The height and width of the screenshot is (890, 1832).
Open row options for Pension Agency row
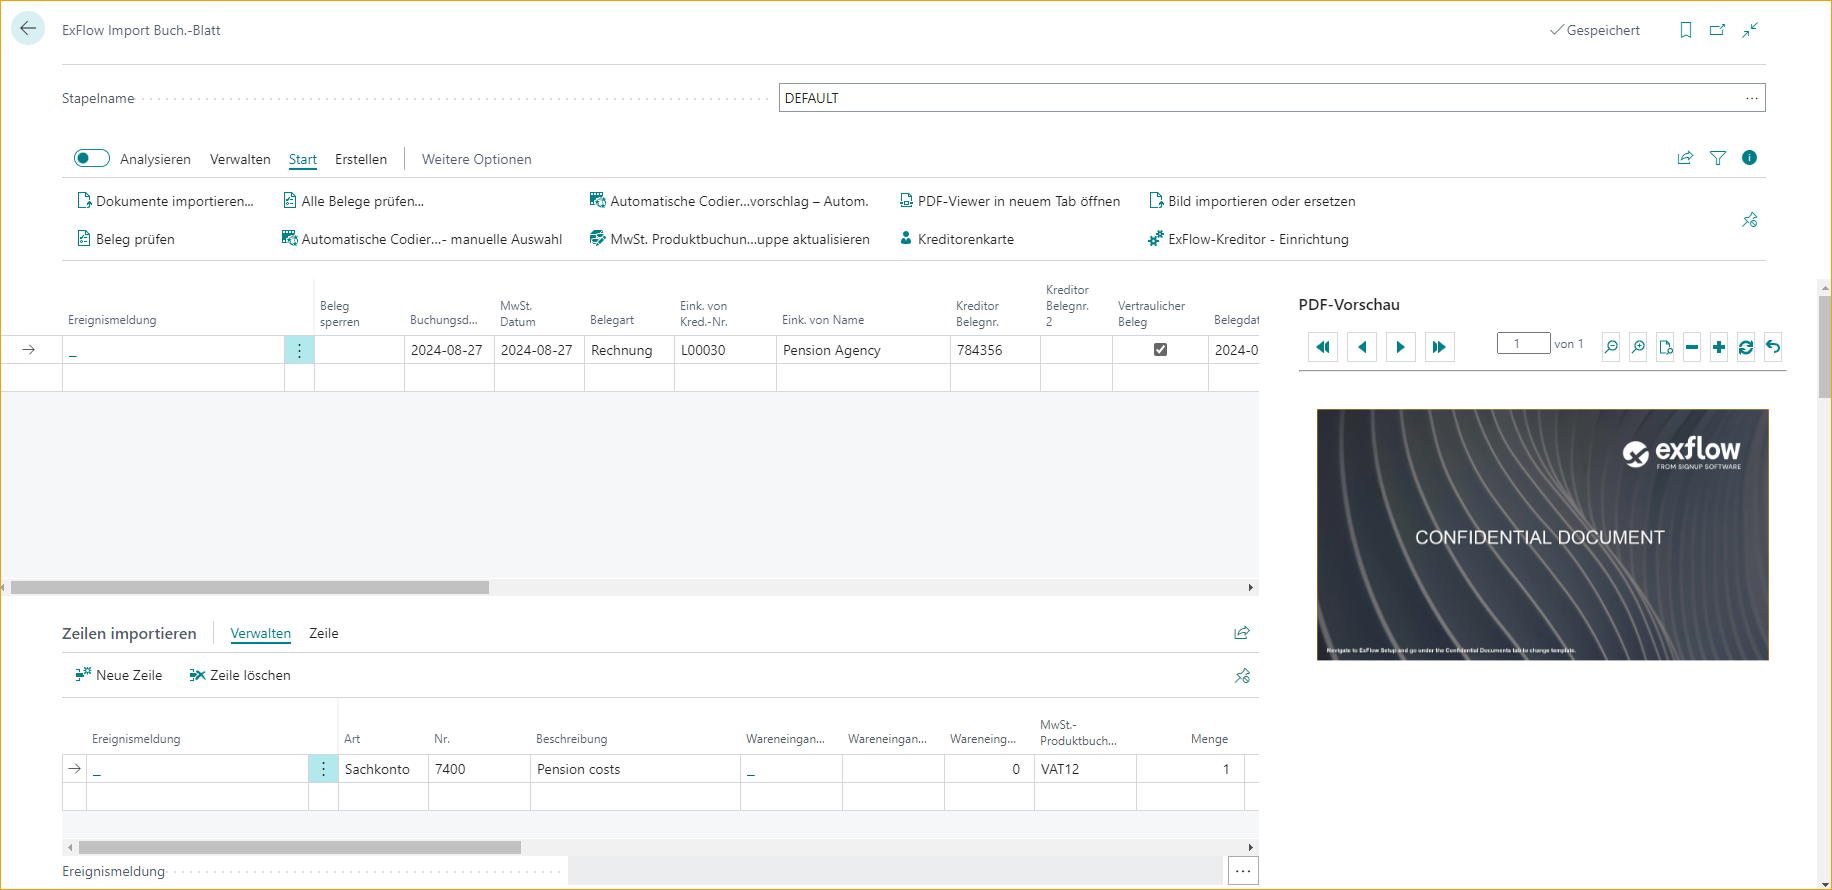pyautogui.click(x=299, y=350)
